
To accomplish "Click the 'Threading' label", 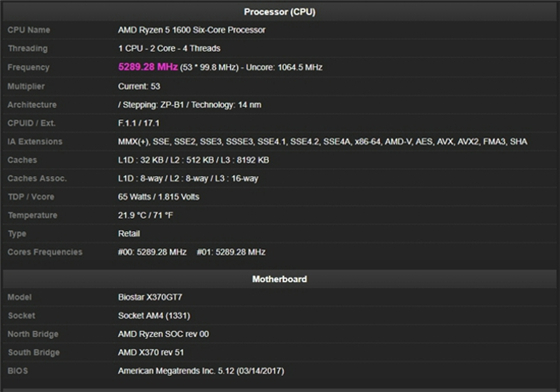I will [x=28, y=49].
